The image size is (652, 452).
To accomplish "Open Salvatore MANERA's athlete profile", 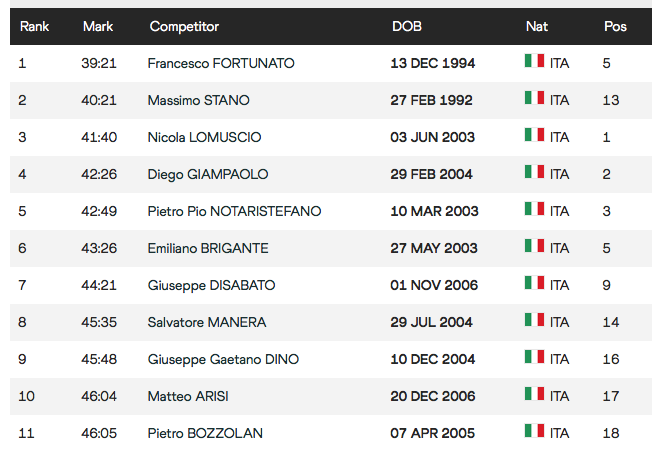I will point(207,322).
